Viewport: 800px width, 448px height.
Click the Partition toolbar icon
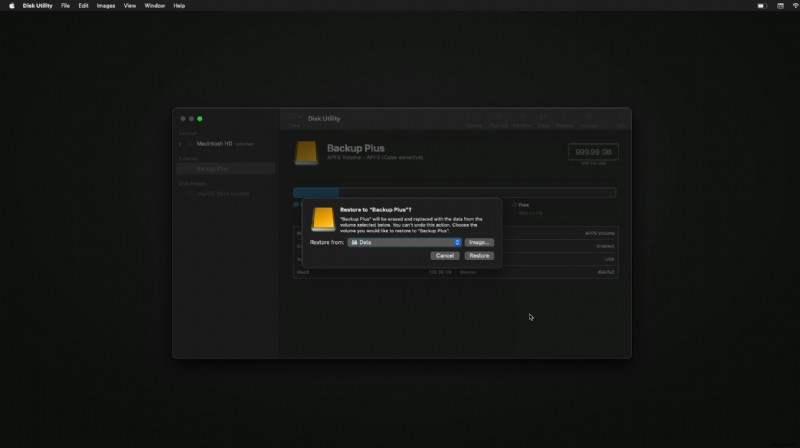click(522, 120)
